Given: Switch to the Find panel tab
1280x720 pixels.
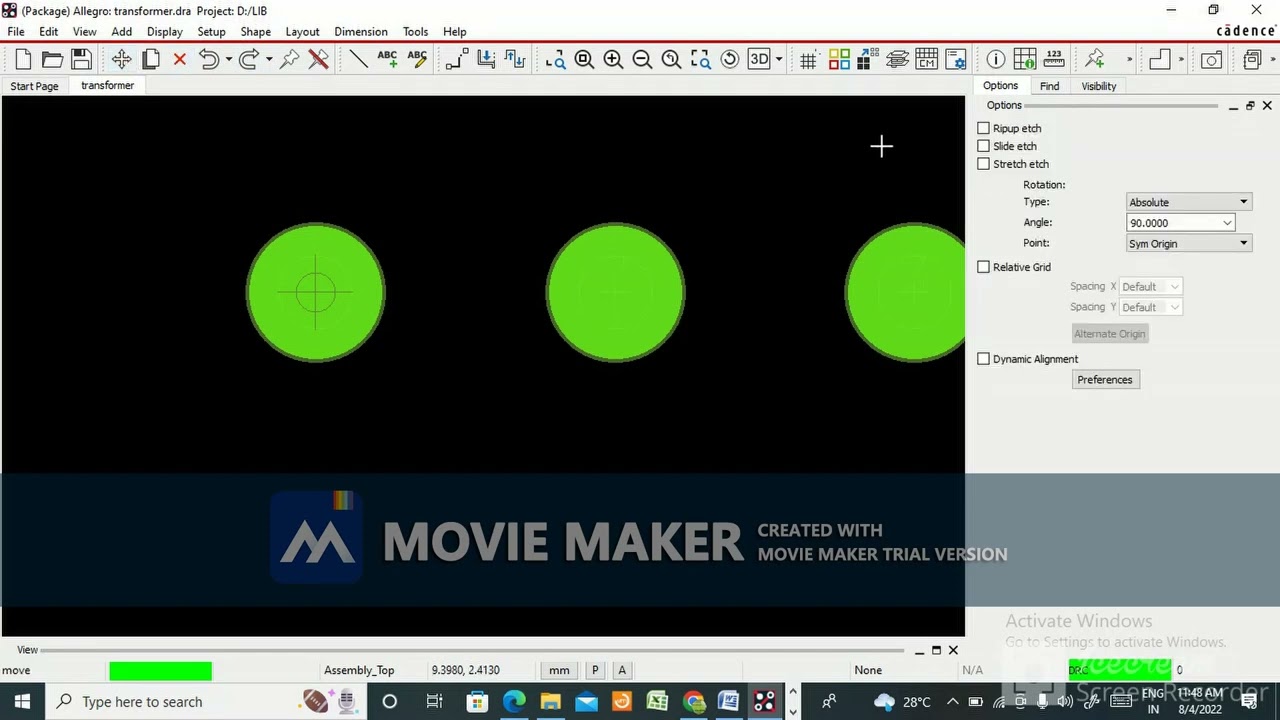Looking at the screenshot, I should (1049, 86).
